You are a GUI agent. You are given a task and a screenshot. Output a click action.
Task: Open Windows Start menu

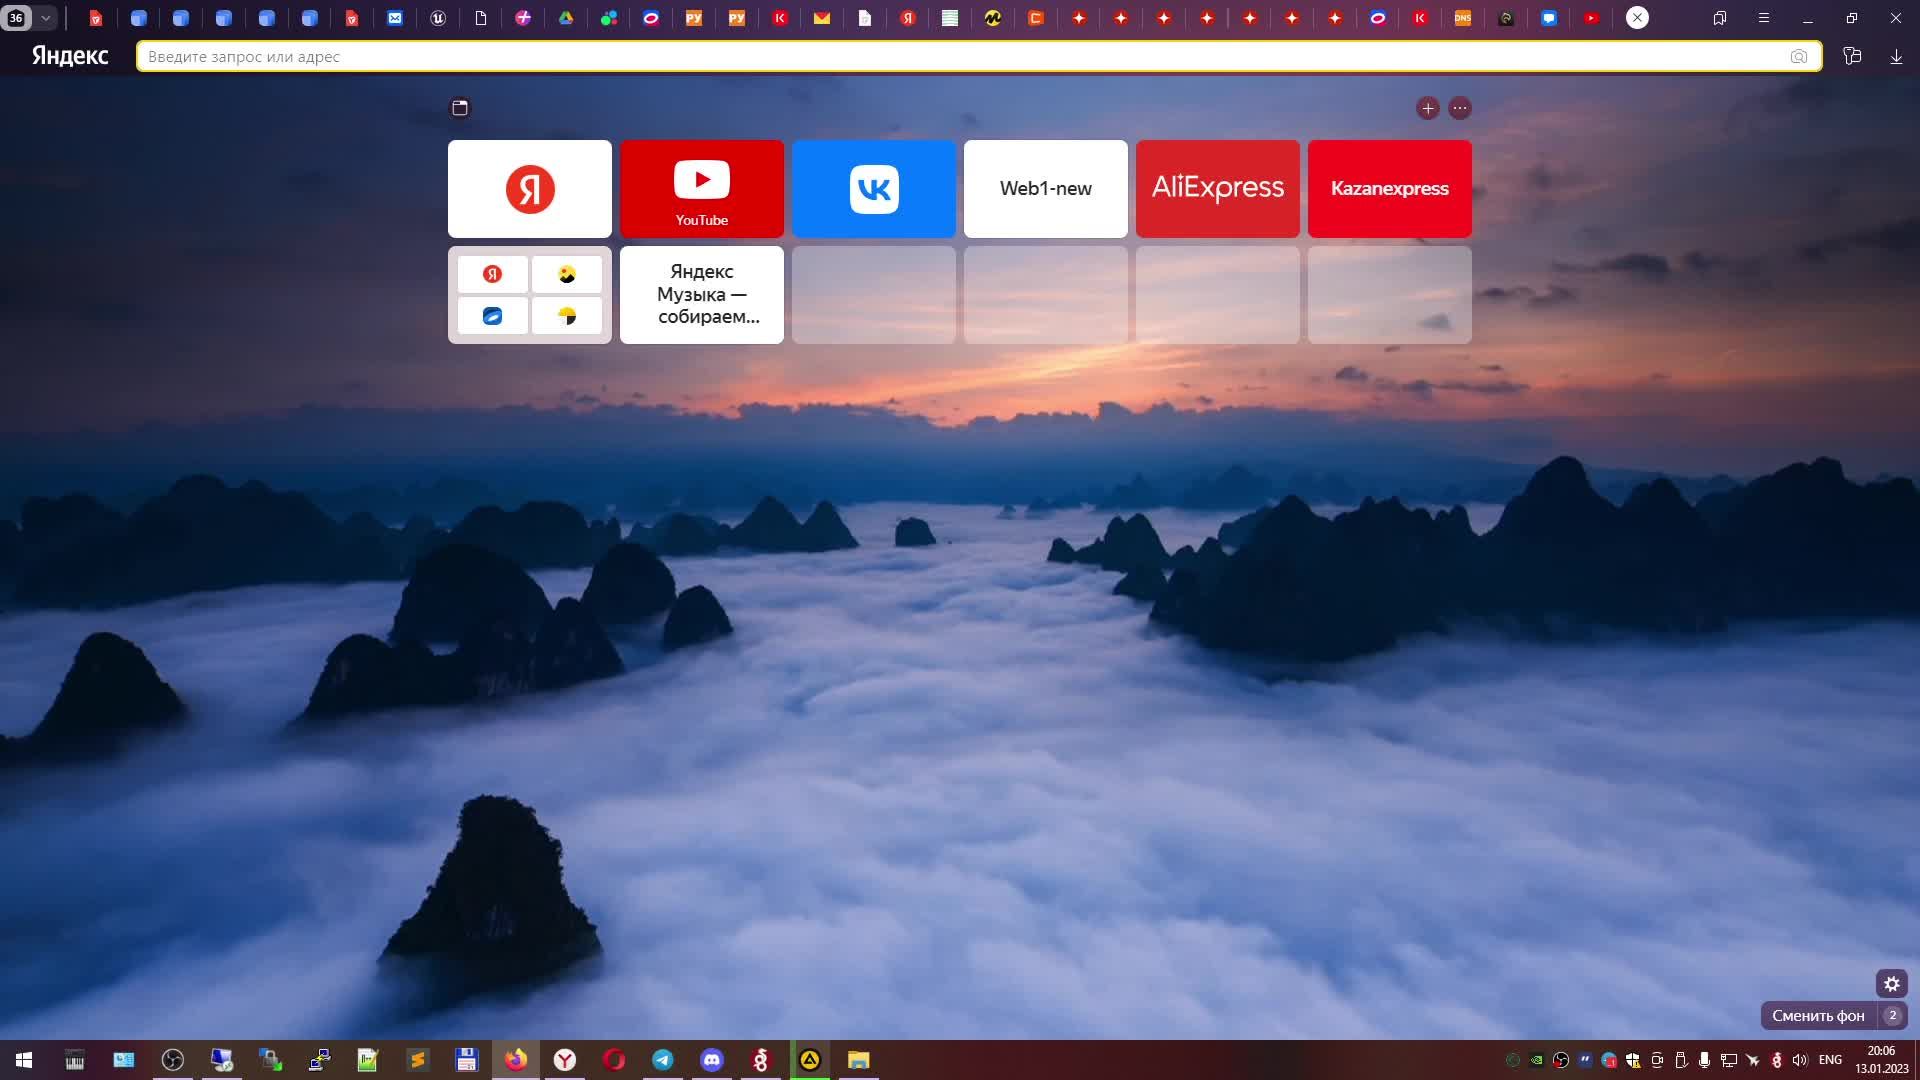click(x=24, y=1060)
